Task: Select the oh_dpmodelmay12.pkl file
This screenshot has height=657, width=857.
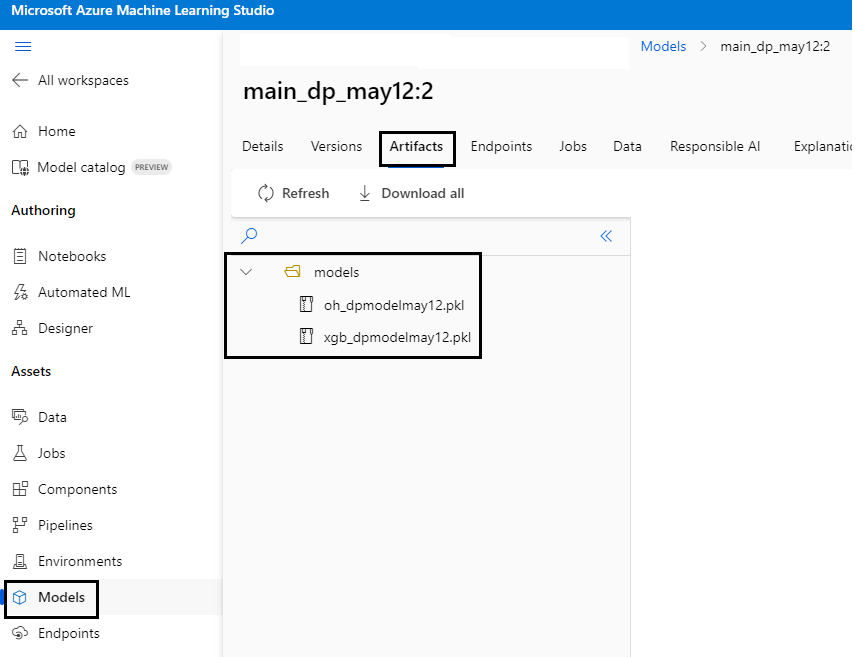Action: tap(394, 305)
